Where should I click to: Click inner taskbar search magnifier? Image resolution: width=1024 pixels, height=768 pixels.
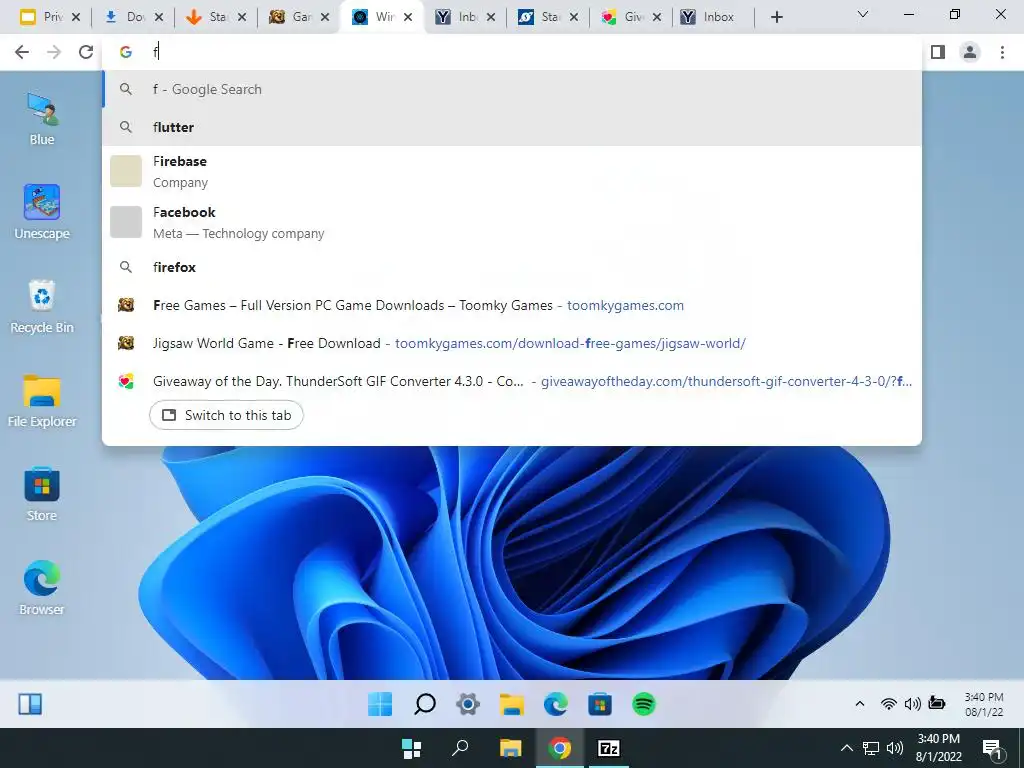pyautogui.click(x=425, y=704)
